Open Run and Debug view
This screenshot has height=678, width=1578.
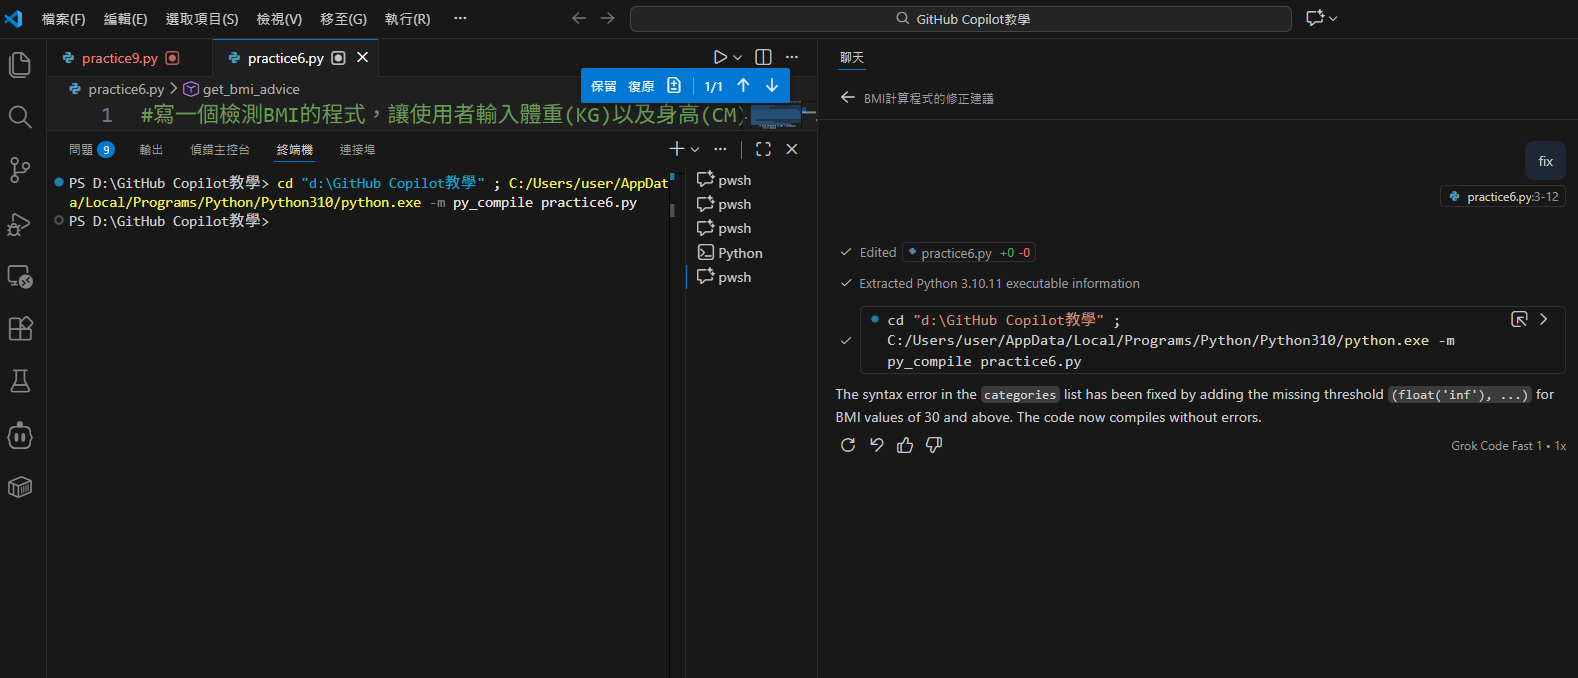click(x=20, y=224)
